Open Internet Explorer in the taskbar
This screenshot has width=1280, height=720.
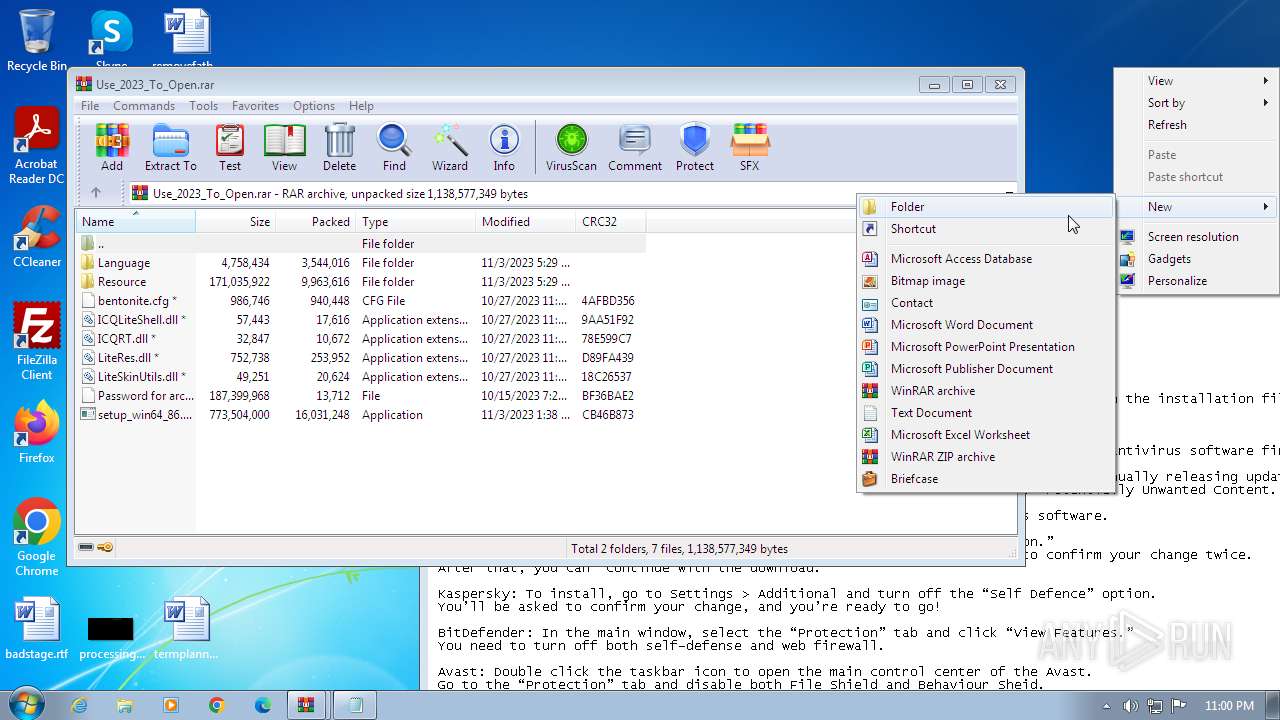coord(79,705)
